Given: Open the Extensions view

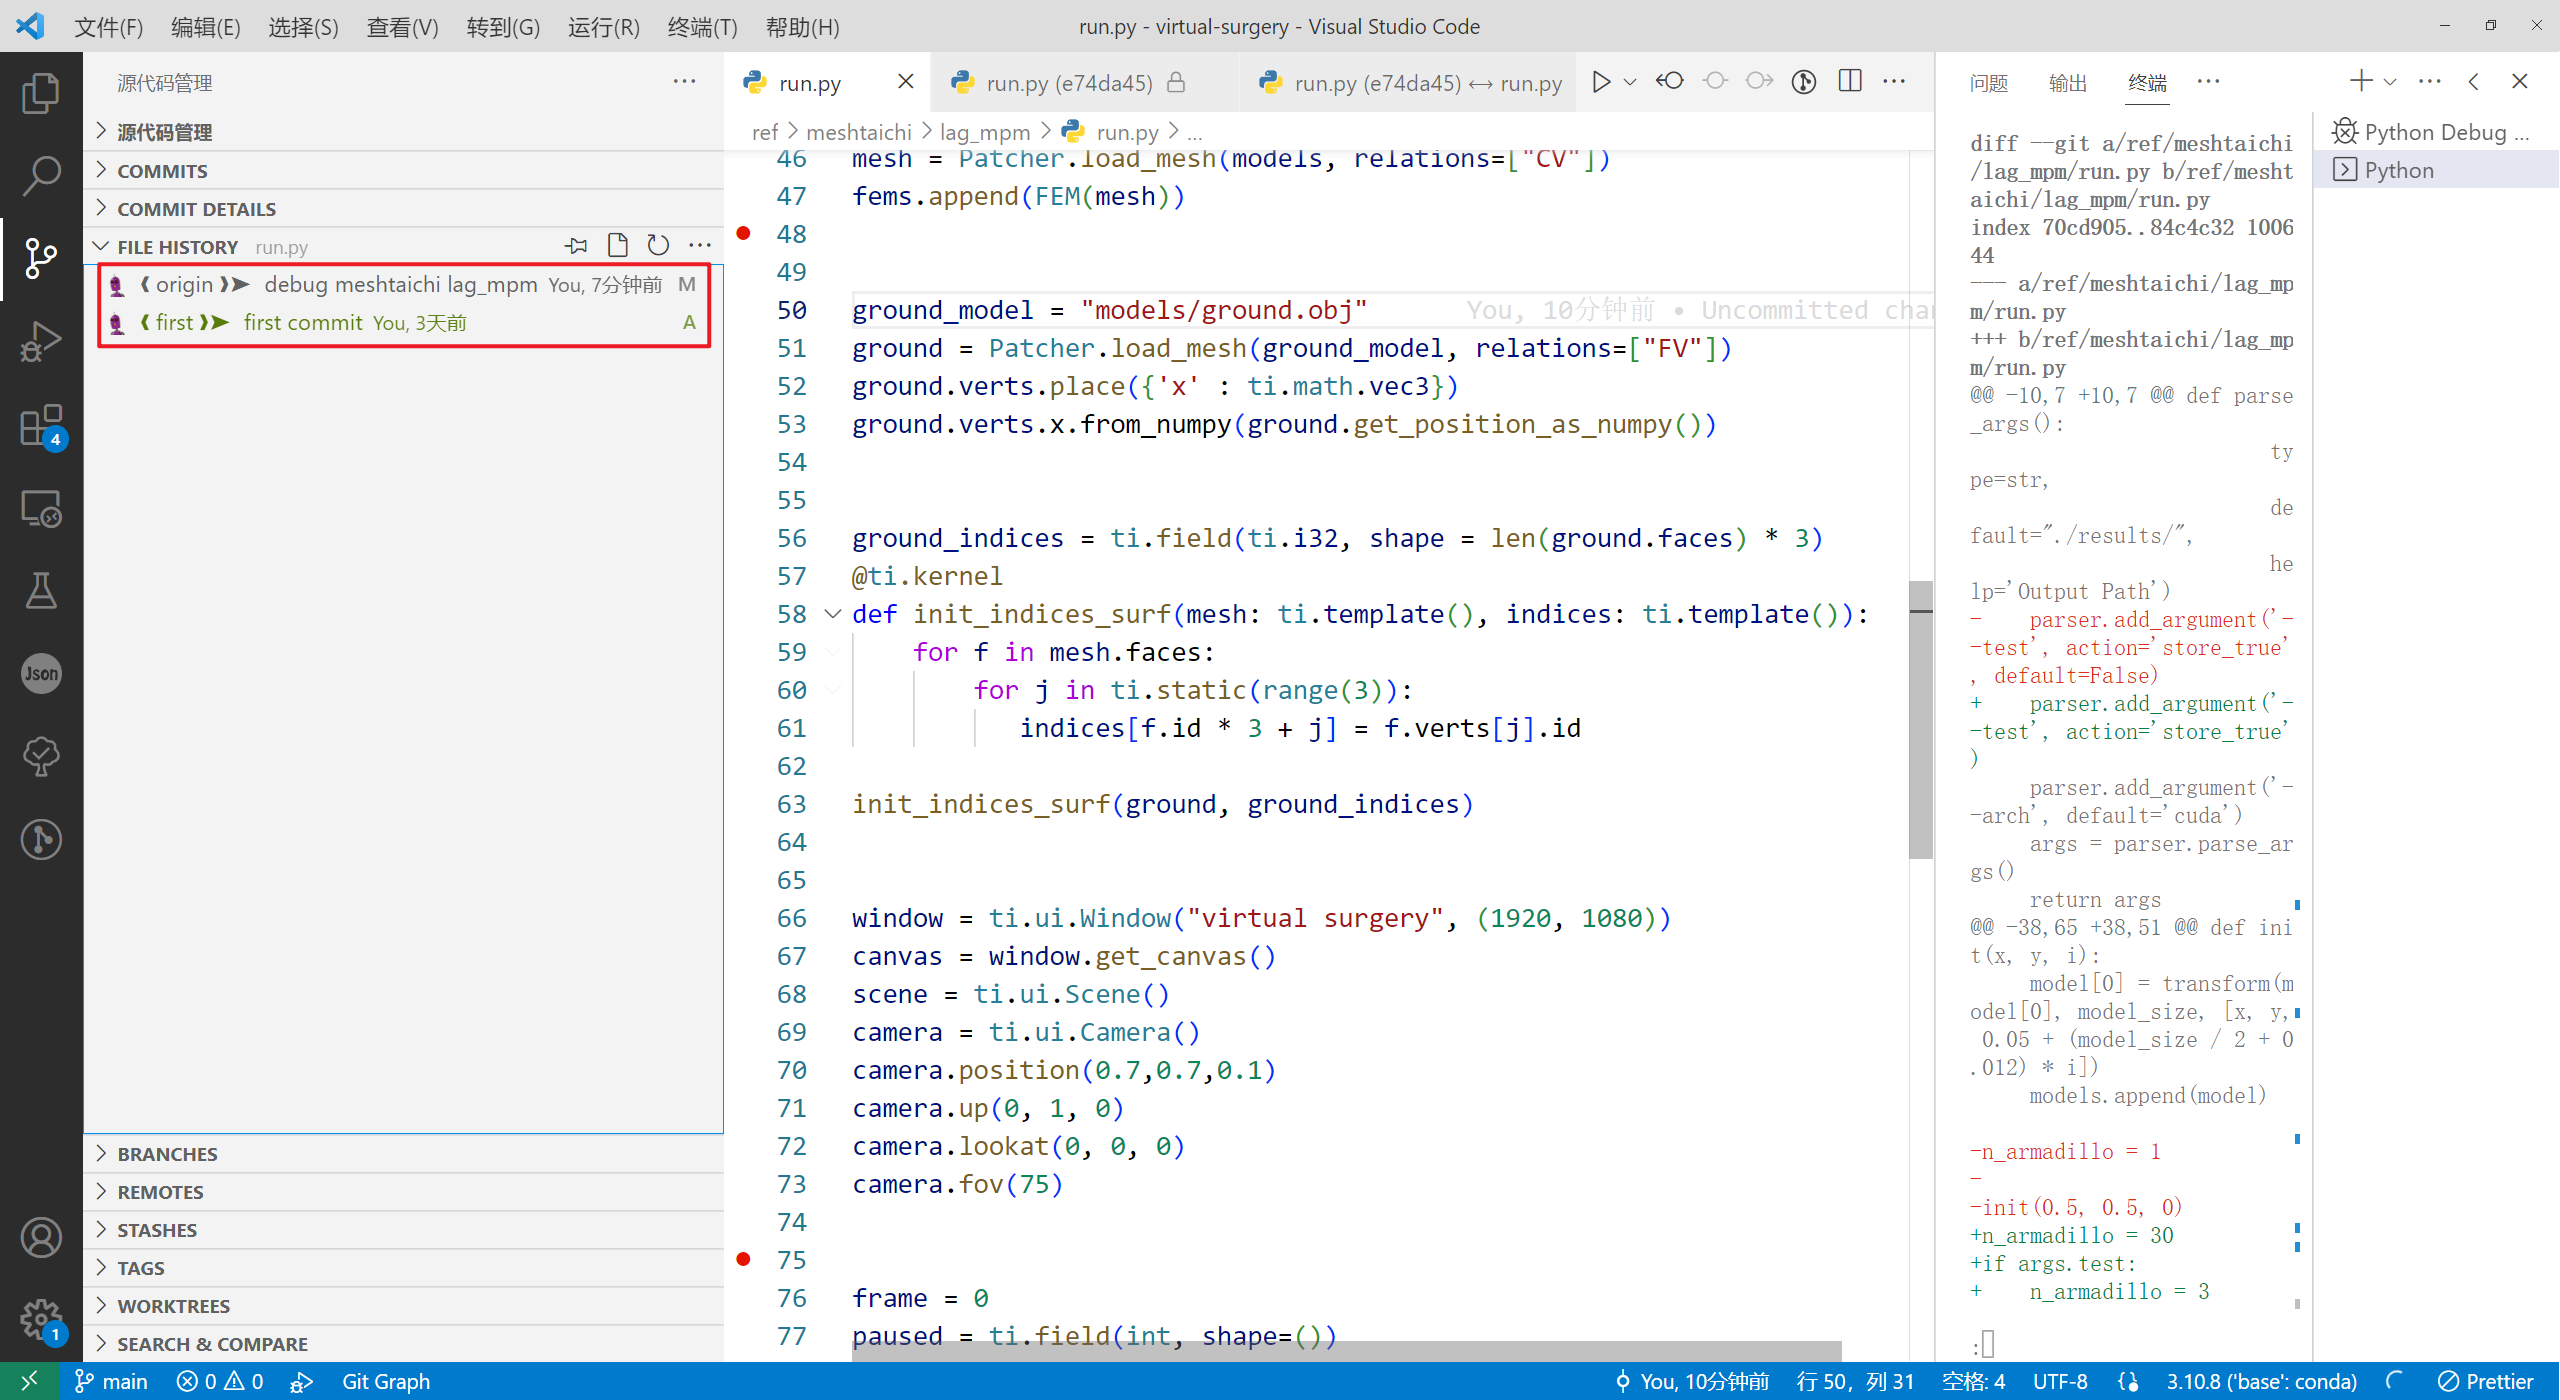Looking at the screenshot, I should (x=41, y=426).
